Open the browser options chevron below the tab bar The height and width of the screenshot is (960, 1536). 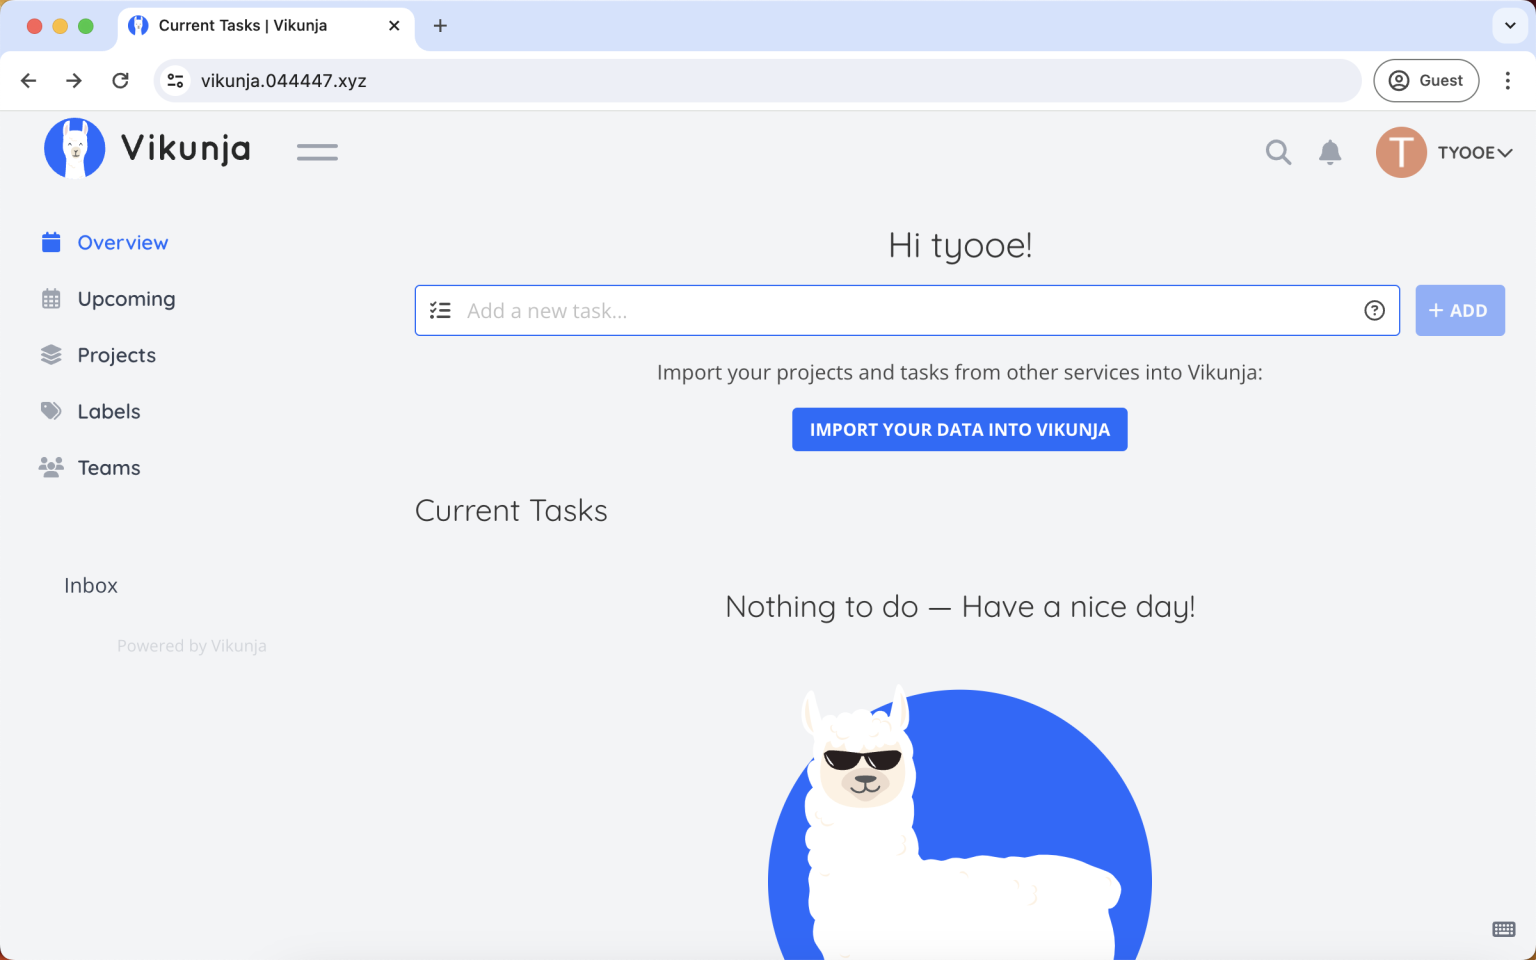pos(1508,26)
